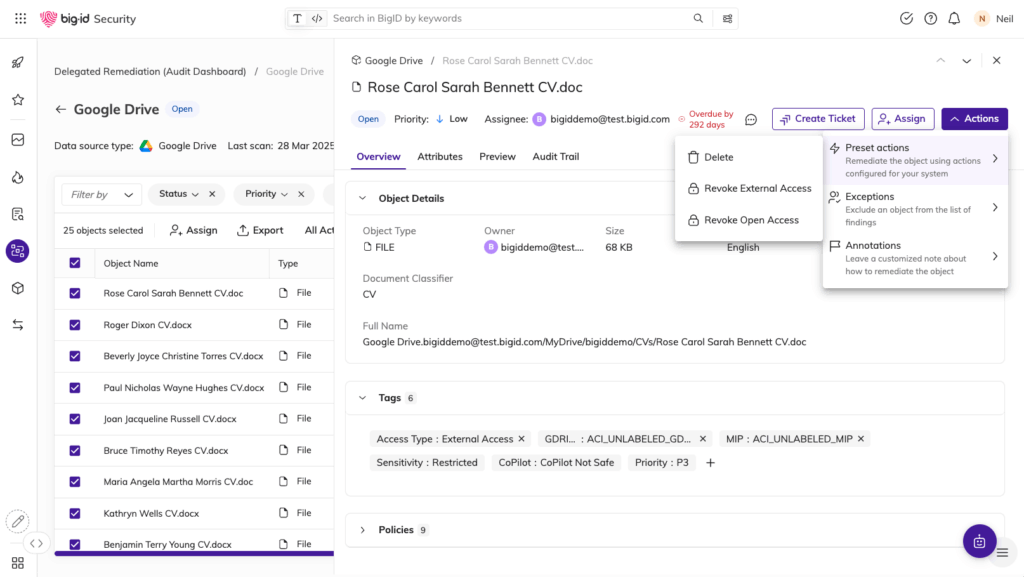
Task: Switch search to text mode T icon
Action: click(297, 18)
